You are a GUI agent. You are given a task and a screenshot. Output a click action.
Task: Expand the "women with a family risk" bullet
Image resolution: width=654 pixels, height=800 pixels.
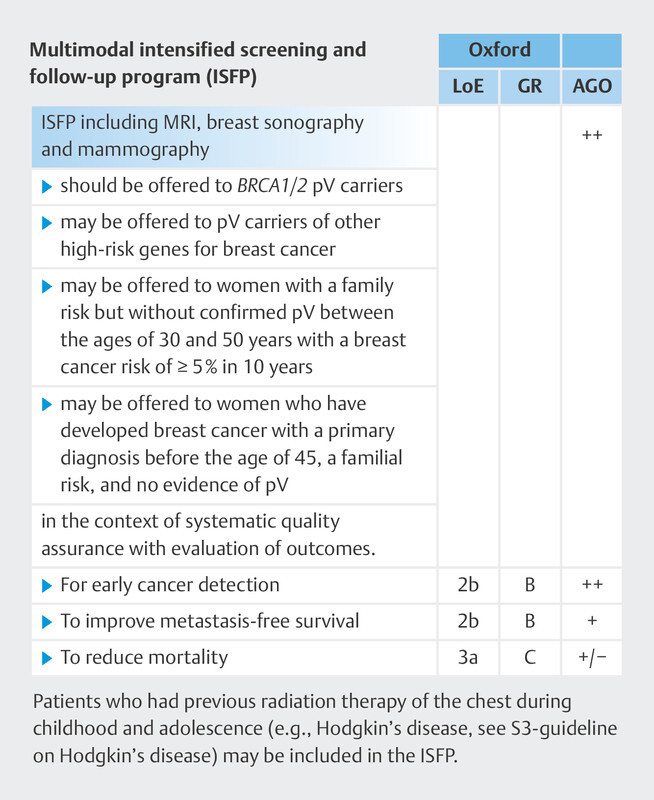pyautogui.click(x=48, y=287)
